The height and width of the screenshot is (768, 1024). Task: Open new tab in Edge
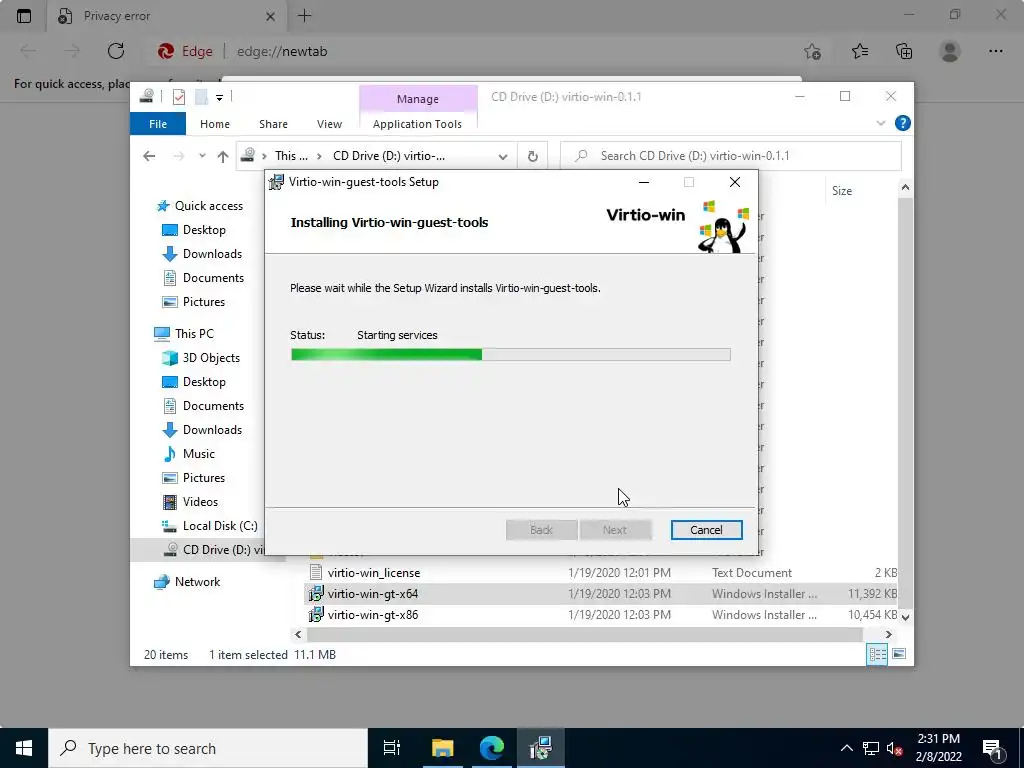pos(304,16)
